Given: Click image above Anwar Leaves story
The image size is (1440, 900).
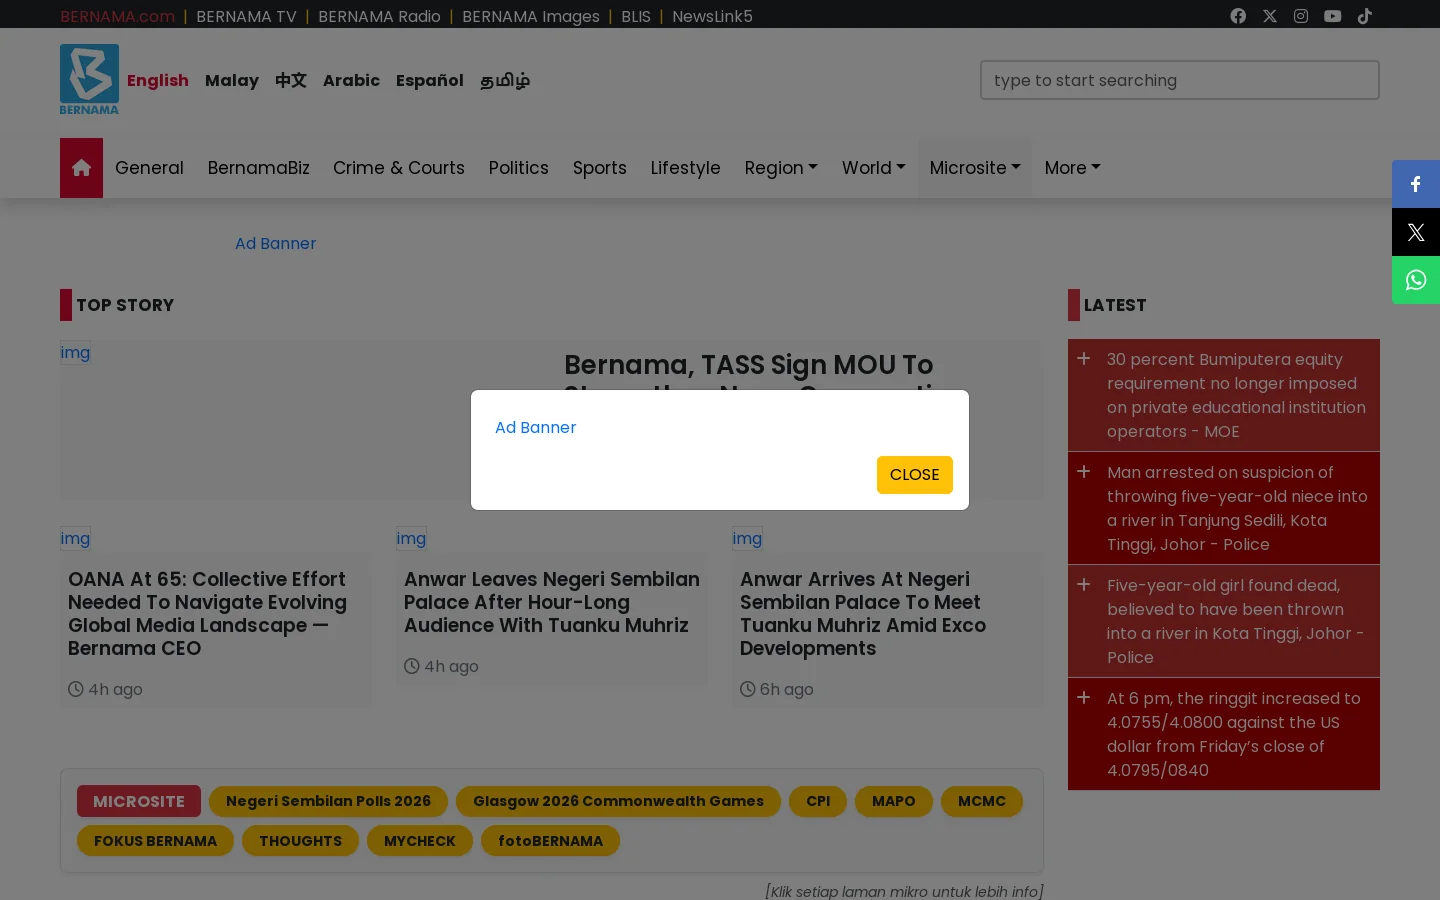Looking at the screenshot, I should [411, 538].
